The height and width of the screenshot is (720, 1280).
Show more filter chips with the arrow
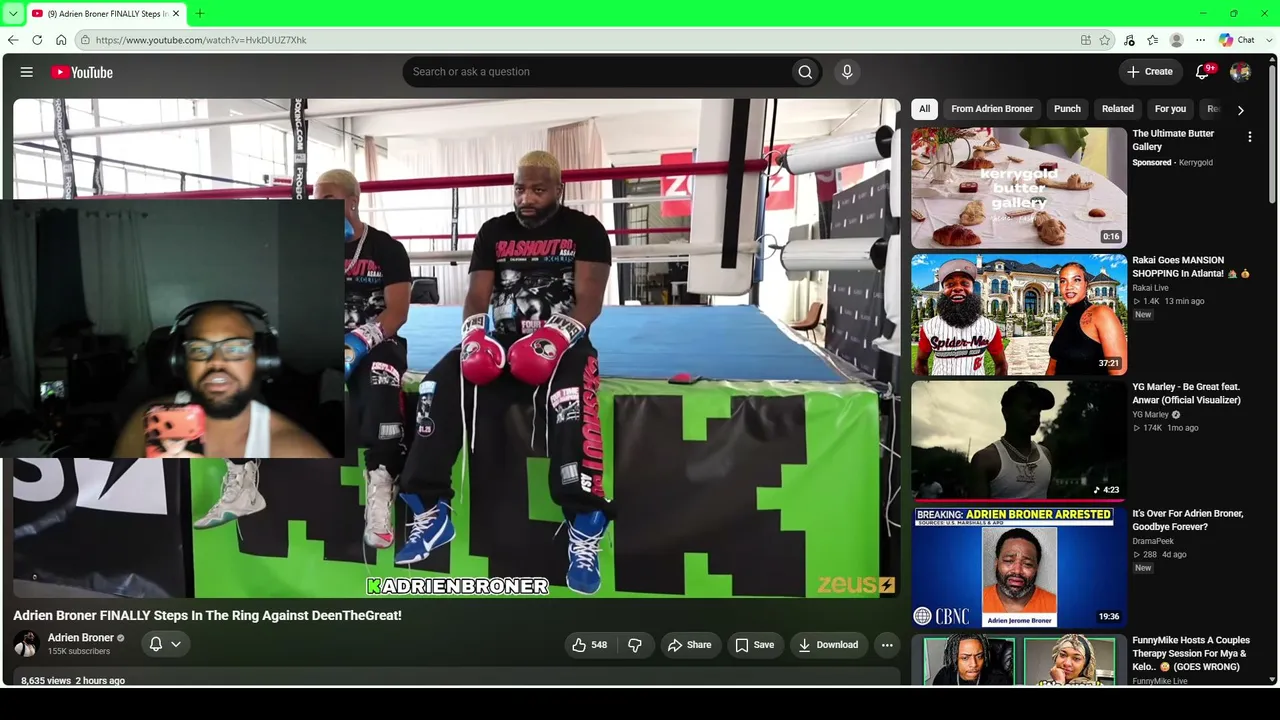1240,110
